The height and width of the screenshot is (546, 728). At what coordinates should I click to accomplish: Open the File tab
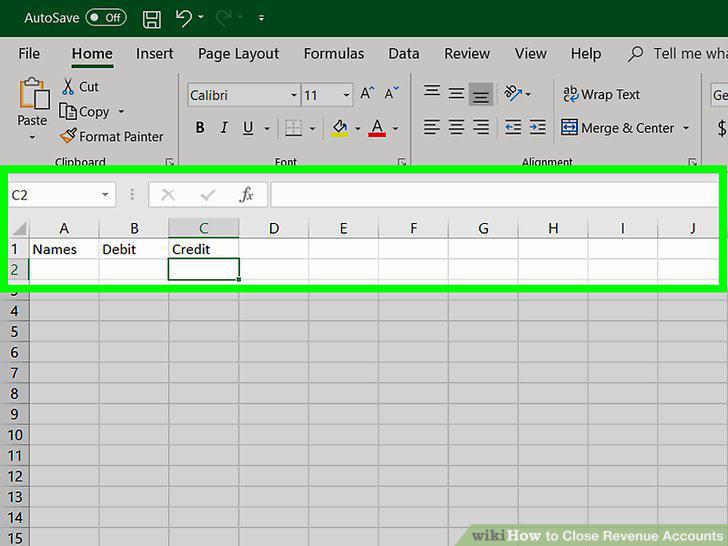tap(29, 53)
